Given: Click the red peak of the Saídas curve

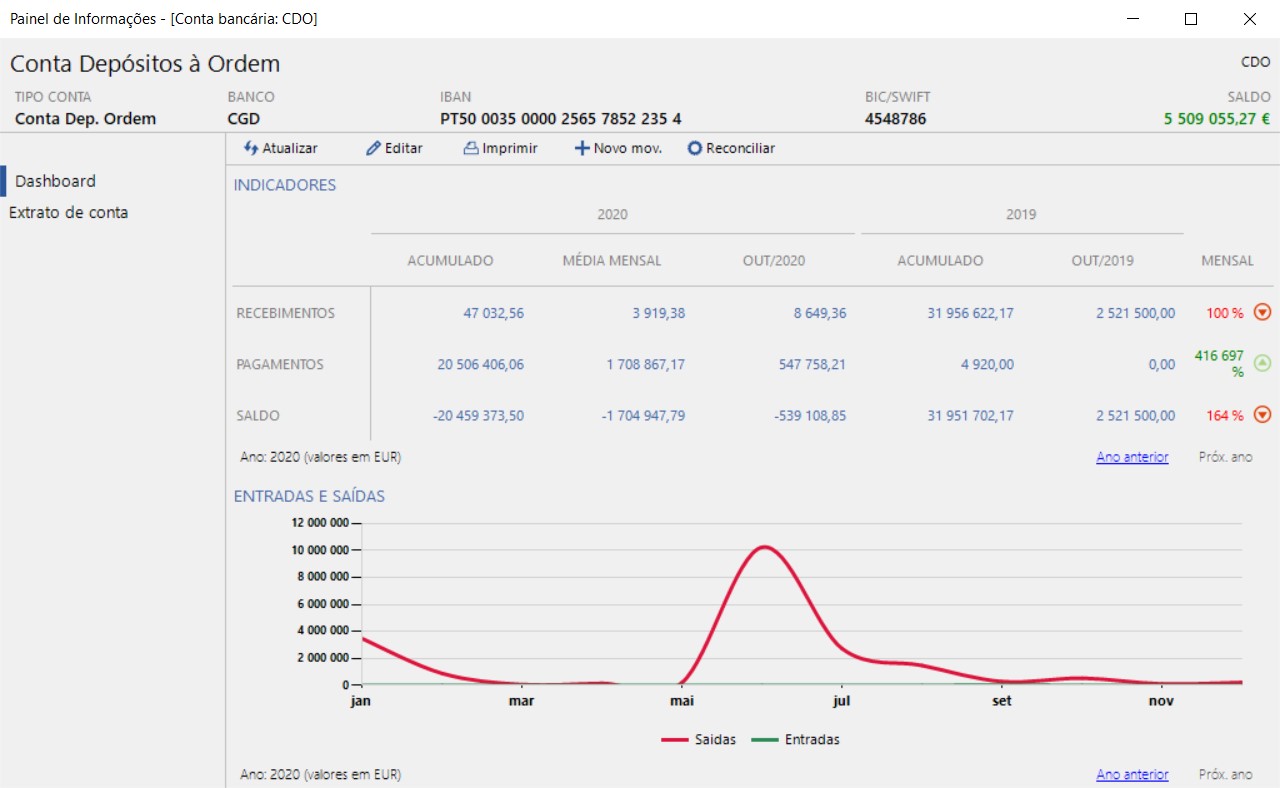Looking at the screenshot, I should (764, 547).
